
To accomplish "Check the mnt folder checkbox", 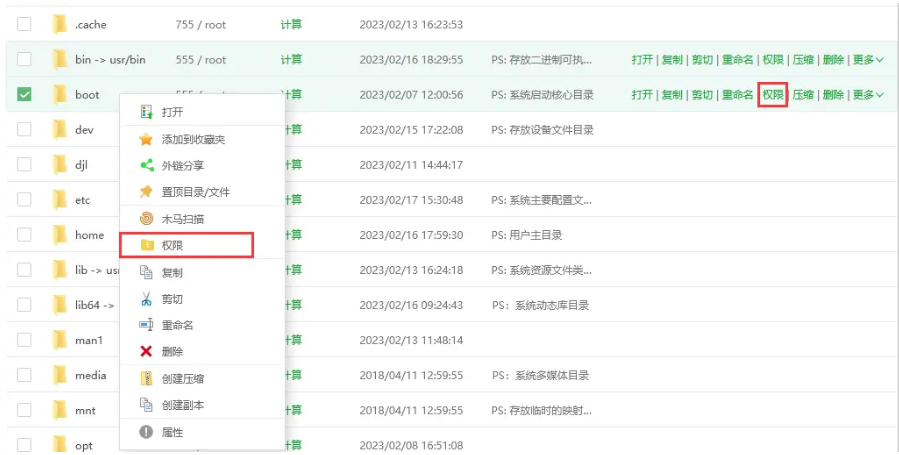I will click(x=24, y=410).
